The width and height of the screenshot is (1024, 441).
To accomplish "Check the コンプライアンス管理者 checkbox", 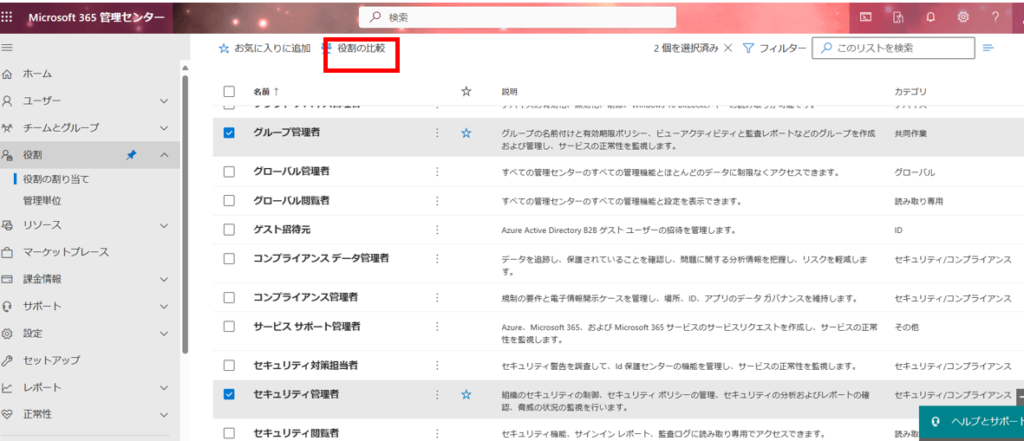I will (229, 297).
